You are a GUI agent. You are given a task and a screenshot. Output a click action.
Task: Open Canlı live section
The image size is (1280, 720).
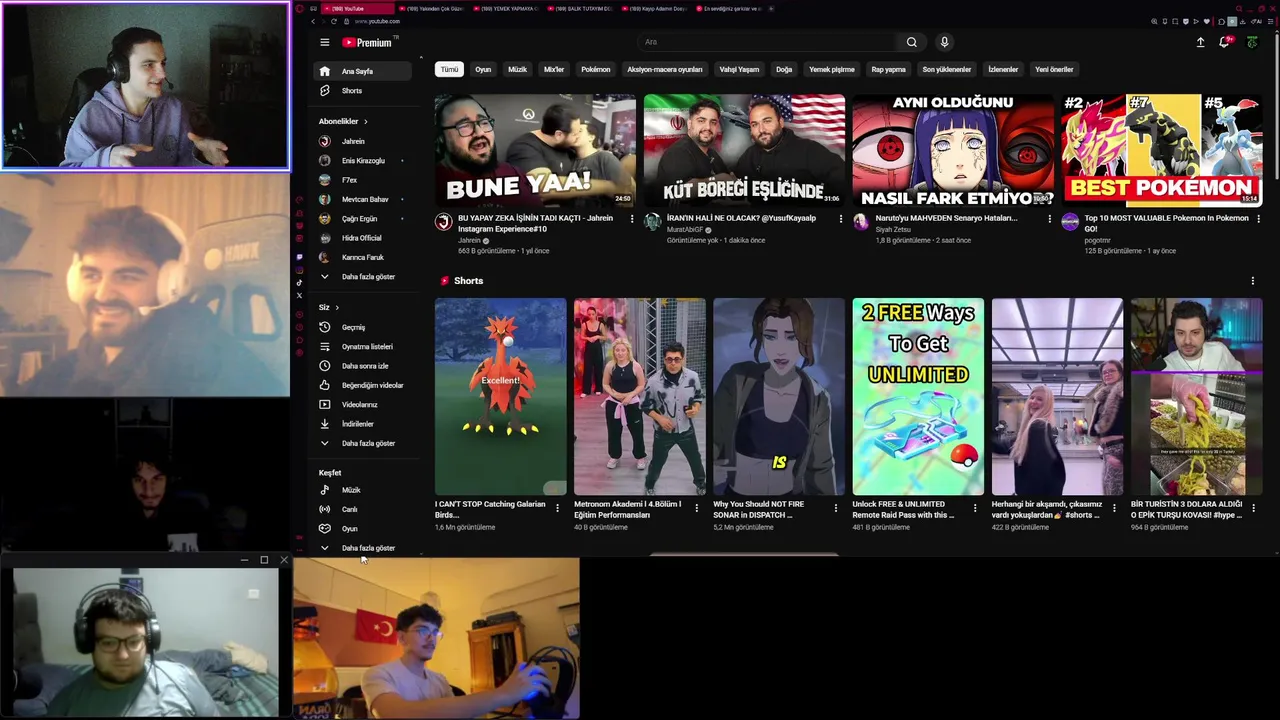[363, 509]
